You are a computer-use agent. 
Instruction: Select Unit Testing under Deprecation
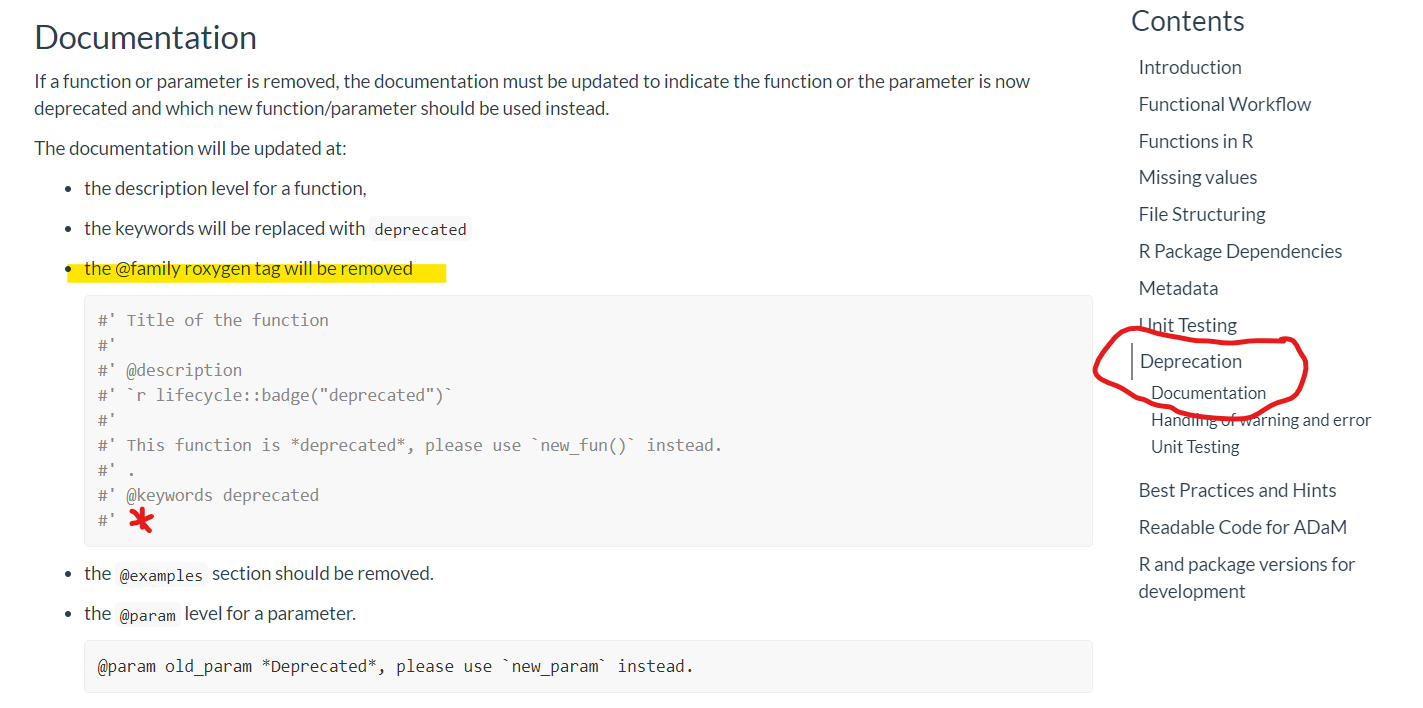[1195, 446]
